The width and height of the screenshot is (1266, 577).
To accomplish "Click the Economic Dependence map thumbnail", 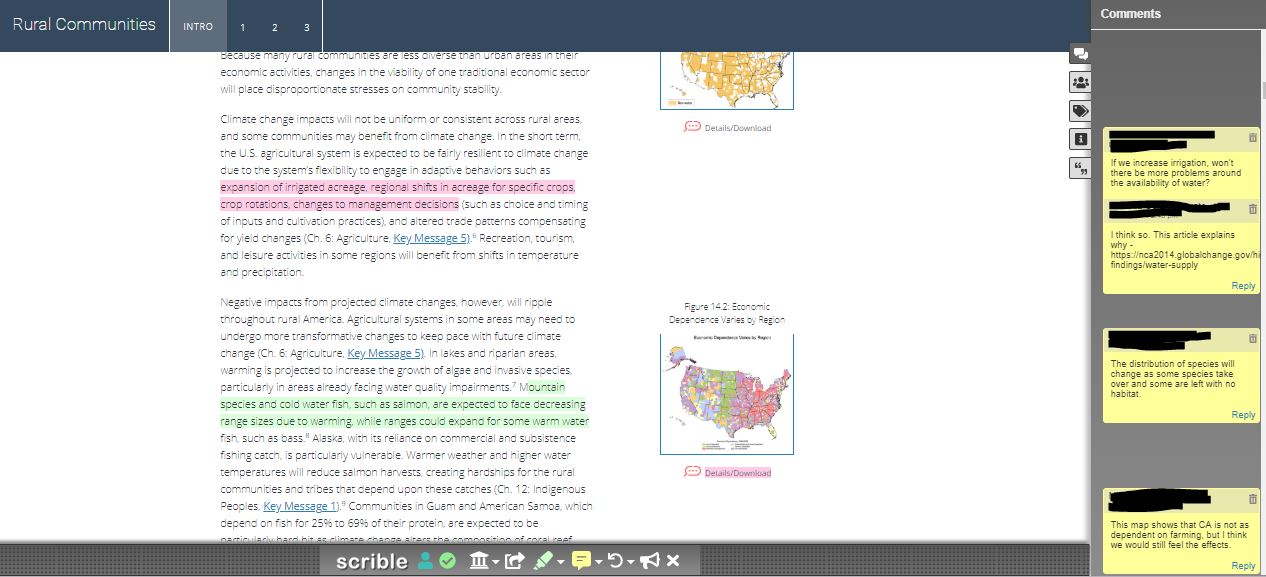I will (x=726, y=392).
